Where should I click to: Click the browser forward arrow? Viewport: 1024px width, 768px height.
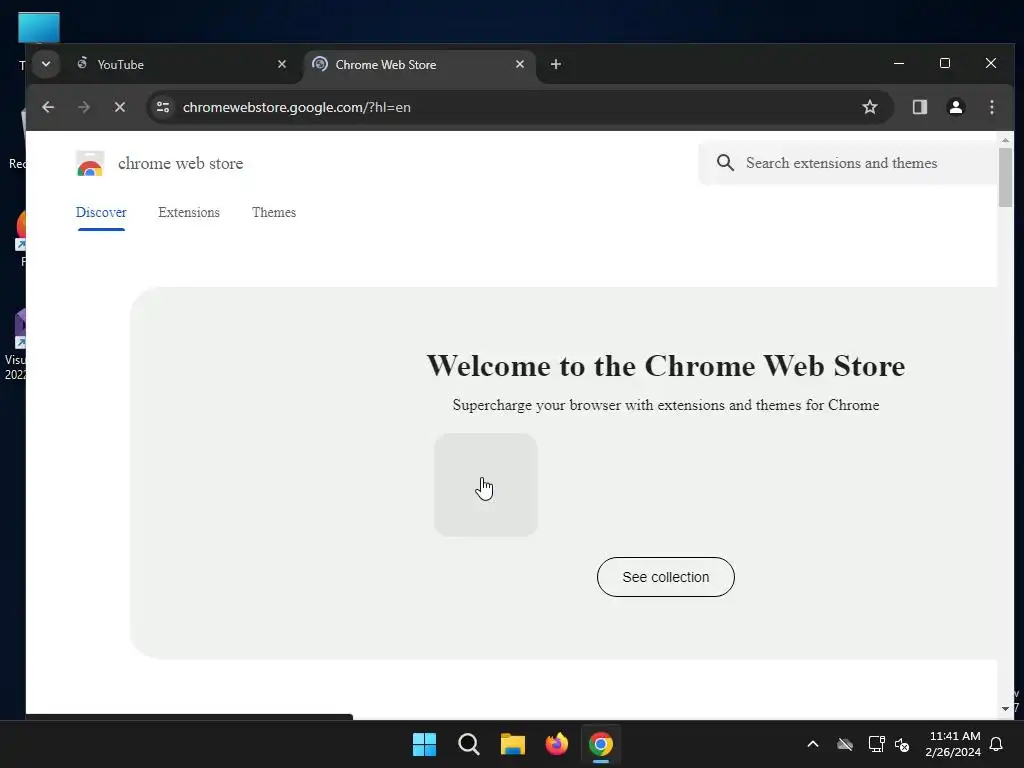coord(84,107)
